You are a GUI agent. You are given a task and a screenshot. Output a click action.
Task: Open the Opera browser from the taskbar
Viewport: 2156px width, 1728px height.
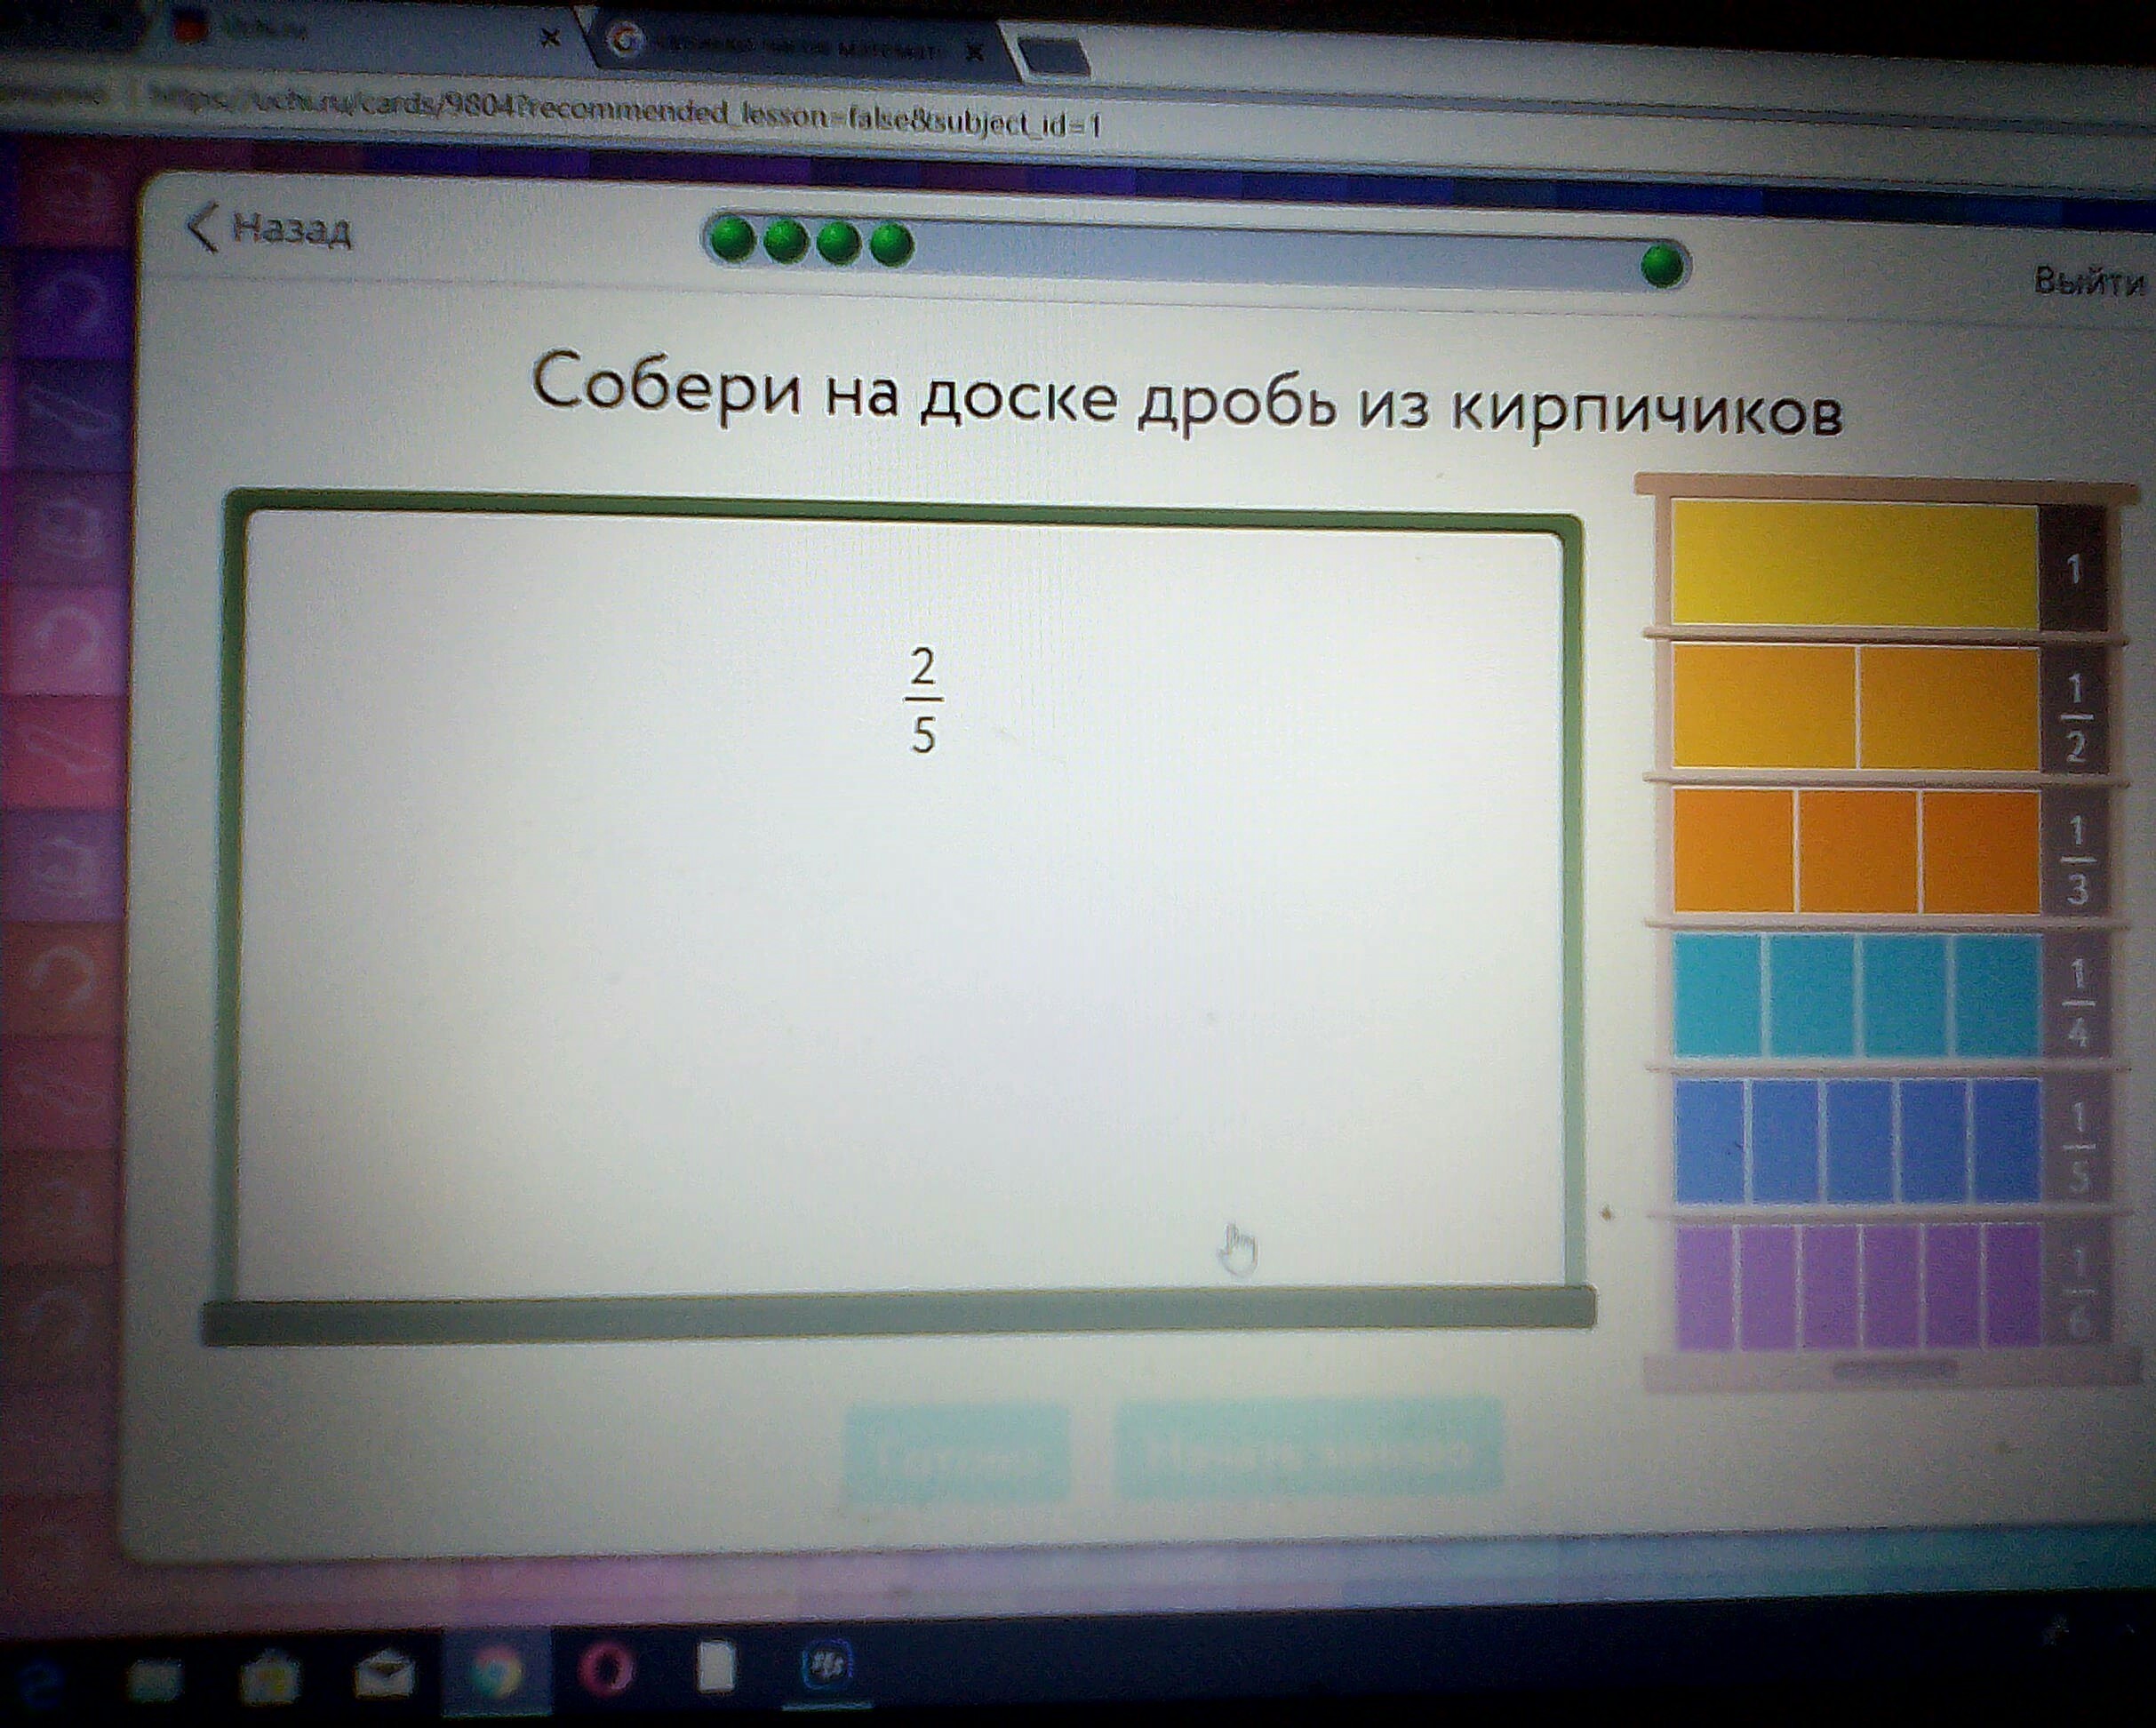[x=606, y=1668]
